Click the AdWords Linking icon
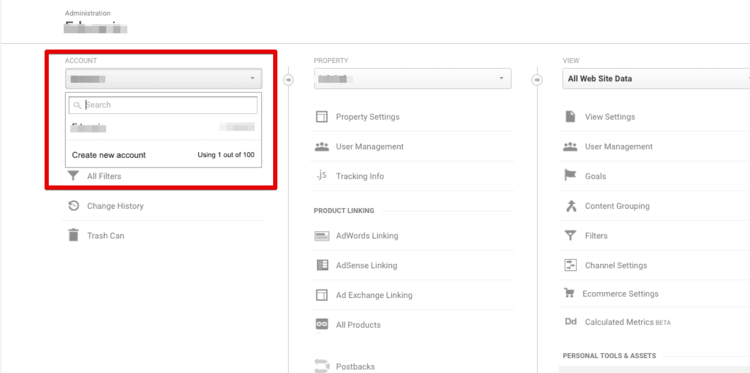750x373 pixels. click(x=322, y=236)
